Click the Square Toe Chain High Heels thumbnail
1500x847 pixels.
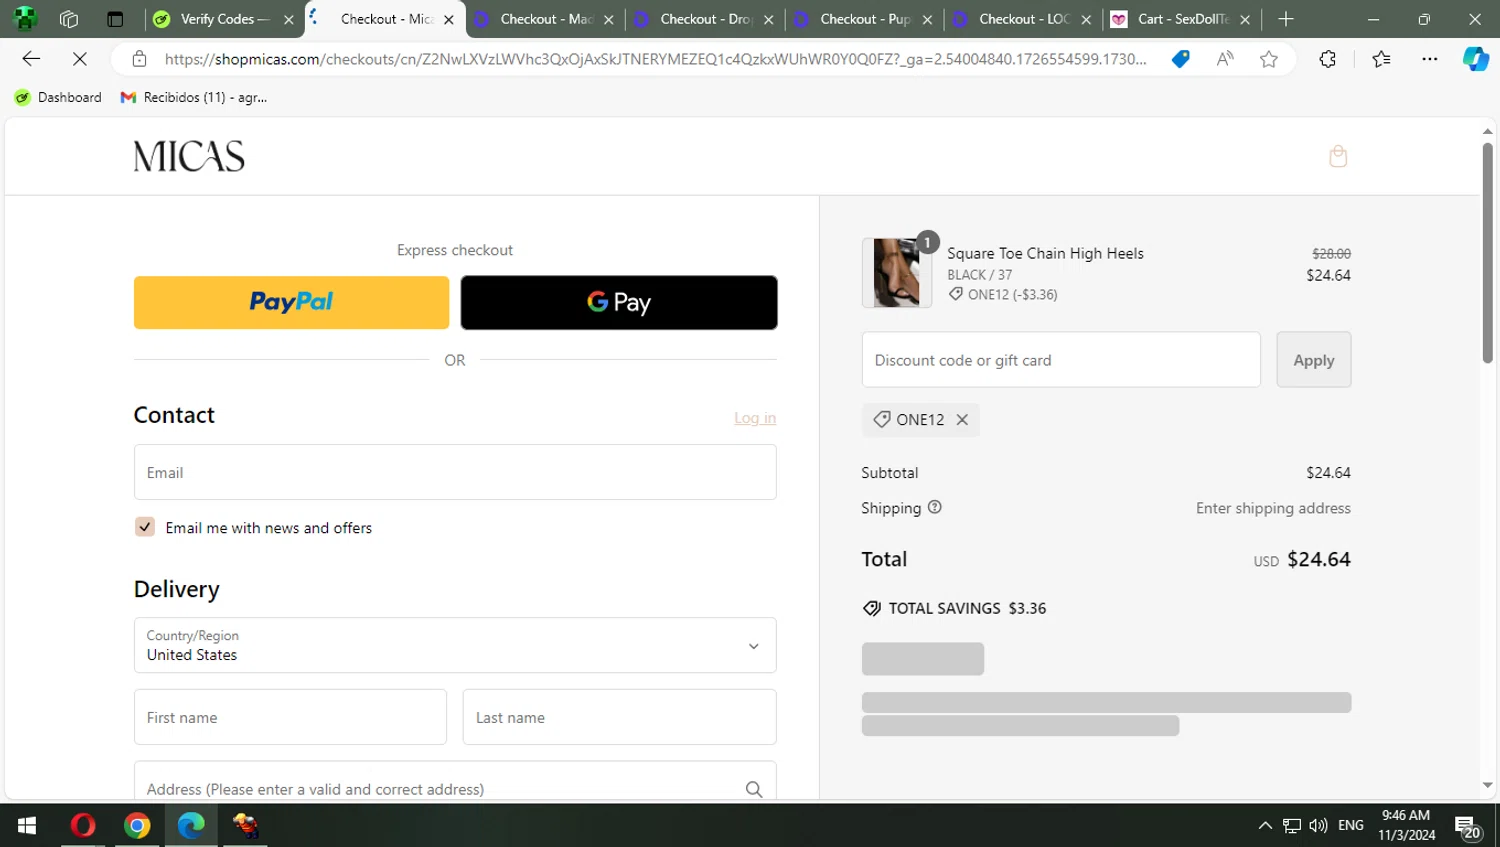[x=897, y=272]
